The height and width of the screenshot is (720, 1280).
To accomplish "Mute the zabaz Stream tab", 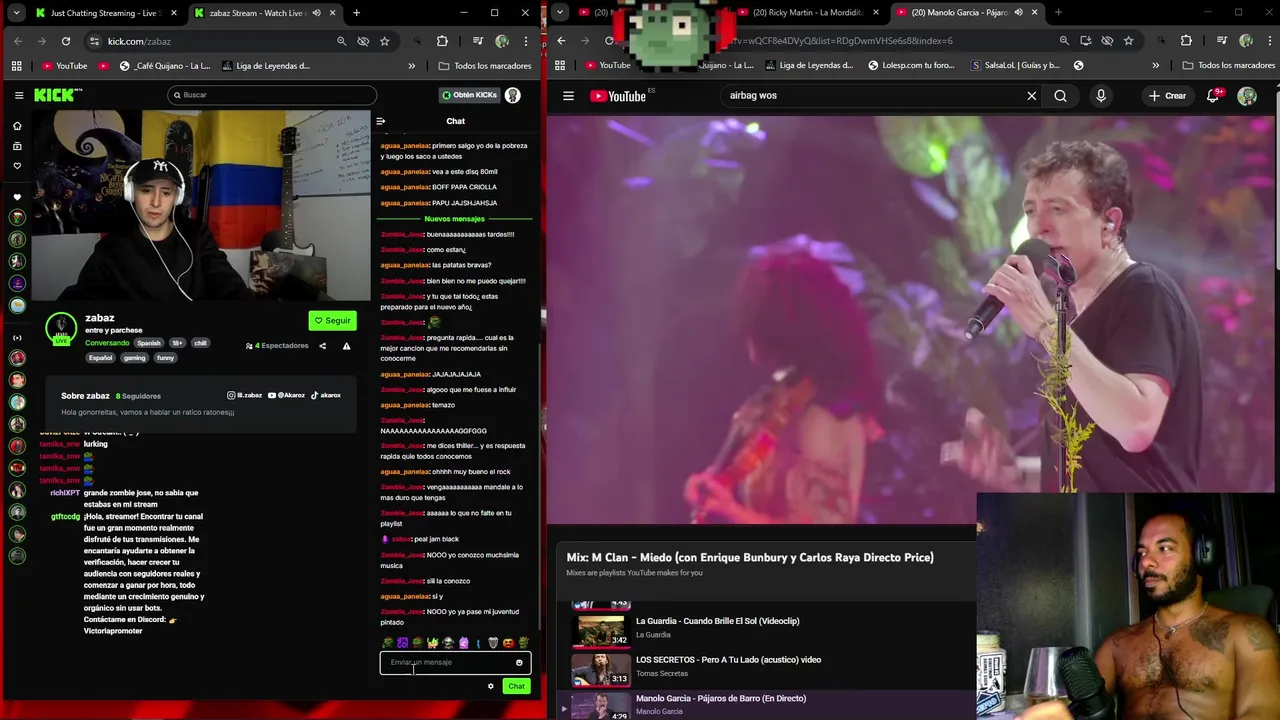I will point(316,13).
